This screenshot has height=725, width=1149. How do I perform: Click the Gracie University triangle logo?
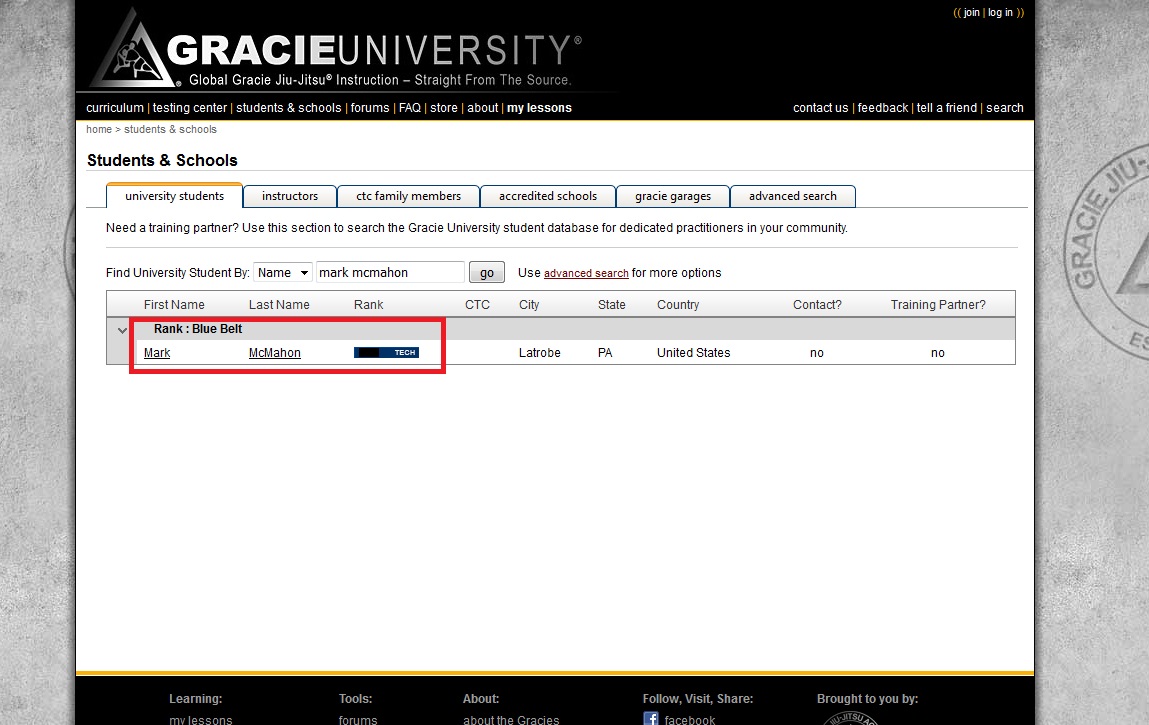[x=134, y=50]
